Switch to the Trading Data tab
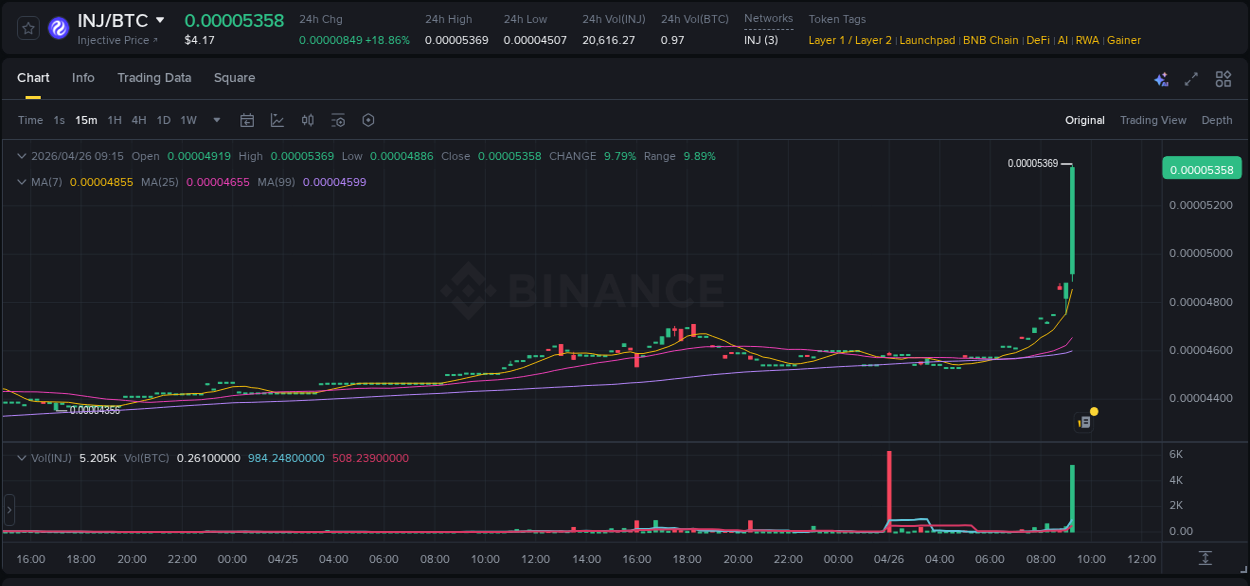The image size is (1250, 586). [x=154, y=78]
